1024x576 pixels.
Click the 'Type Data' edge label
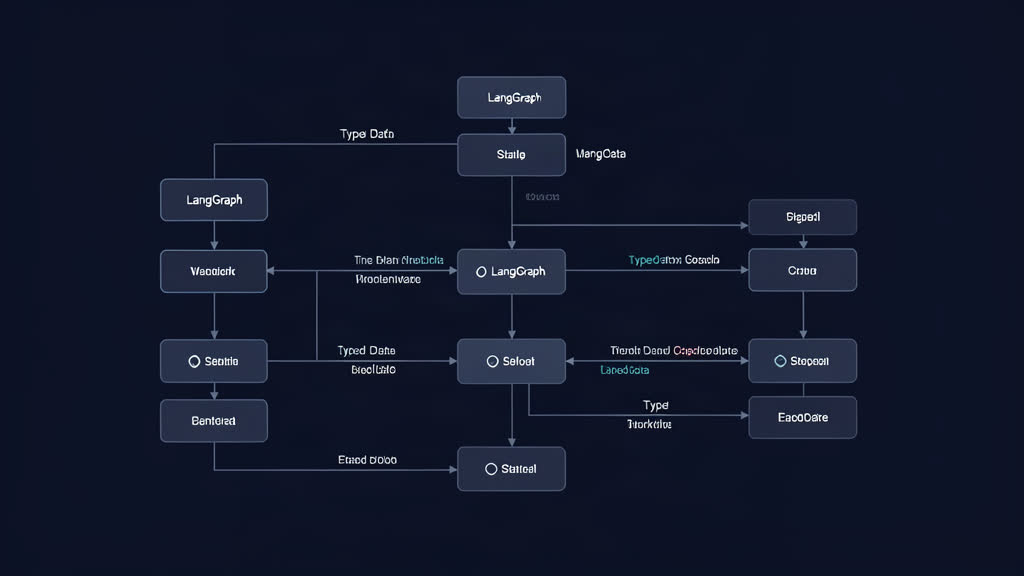click(366, 134)
